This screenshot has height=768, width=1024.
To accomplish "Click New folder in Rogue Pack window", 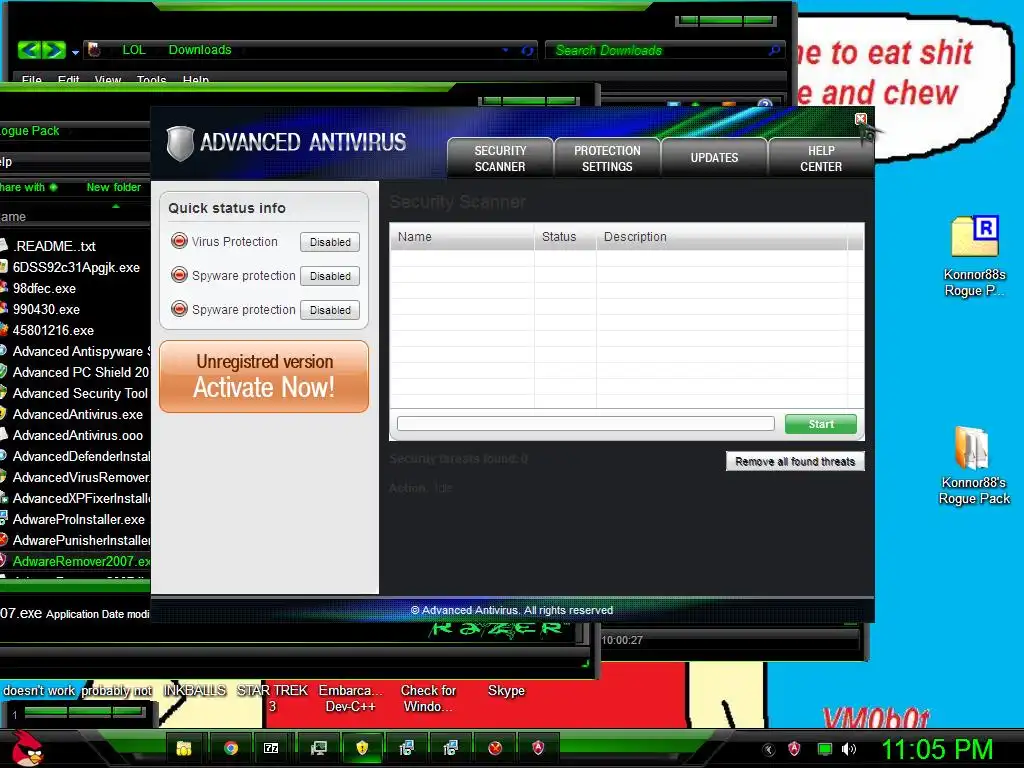I will (x=114, y=187).
